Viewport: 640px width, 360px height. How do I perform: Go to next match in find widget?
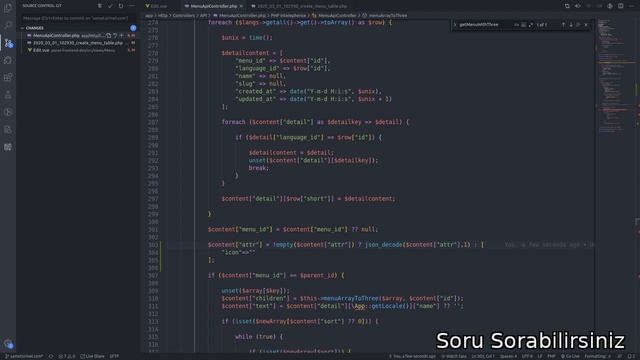click(x=571, y=25)
